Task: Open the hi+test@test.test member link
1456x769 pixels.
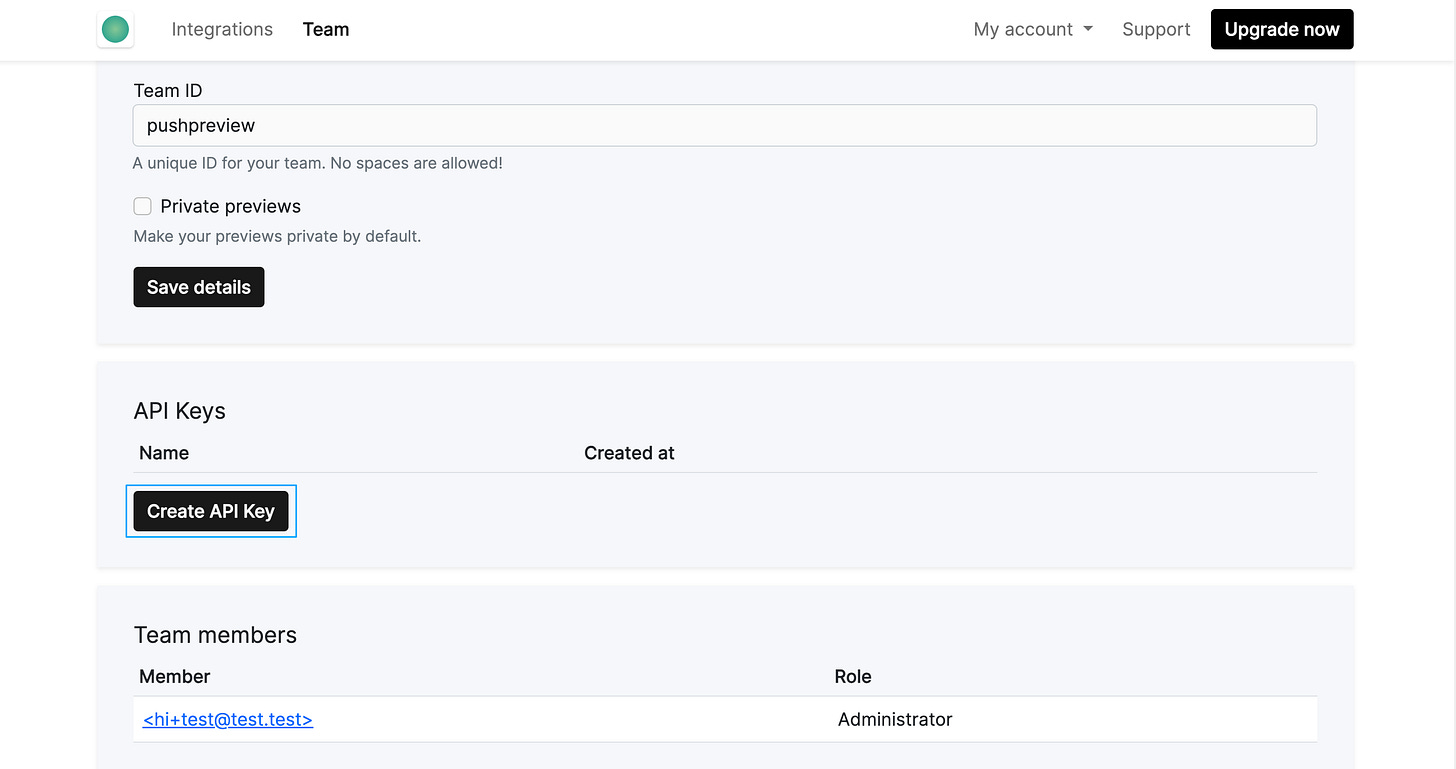Action: 227,719
